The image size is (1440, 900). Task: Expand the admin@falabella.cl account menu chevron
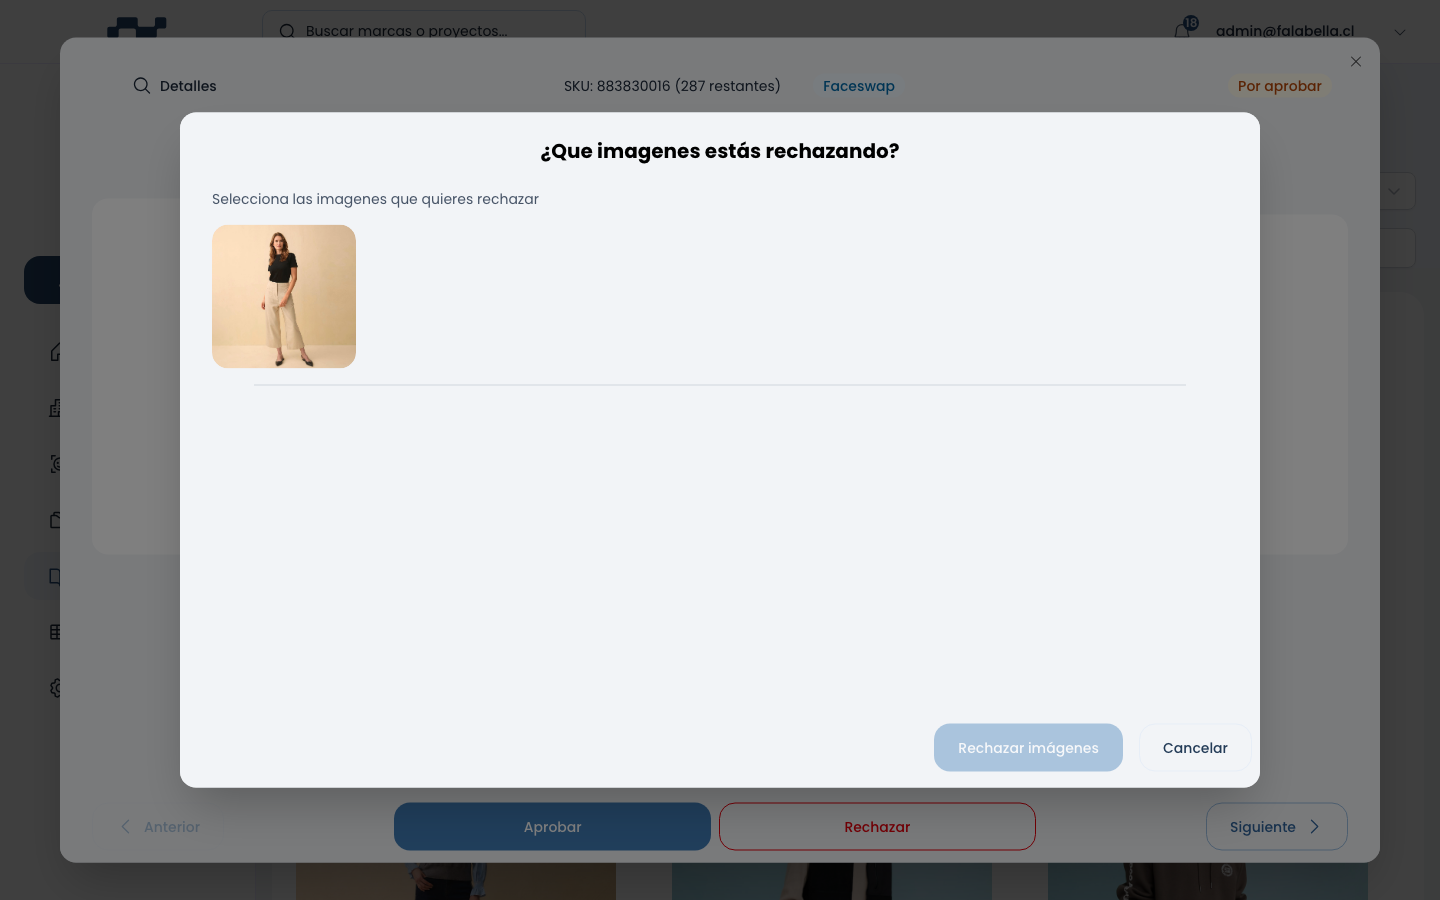(1400, 32)
